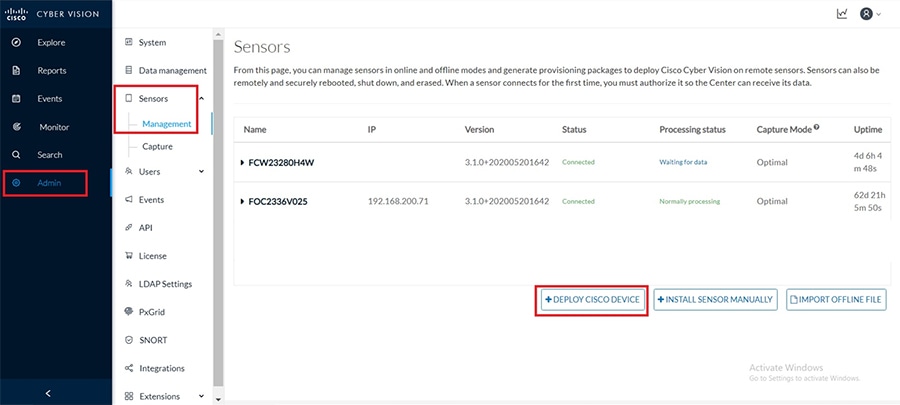Click the SNORT shield icon

129,340
